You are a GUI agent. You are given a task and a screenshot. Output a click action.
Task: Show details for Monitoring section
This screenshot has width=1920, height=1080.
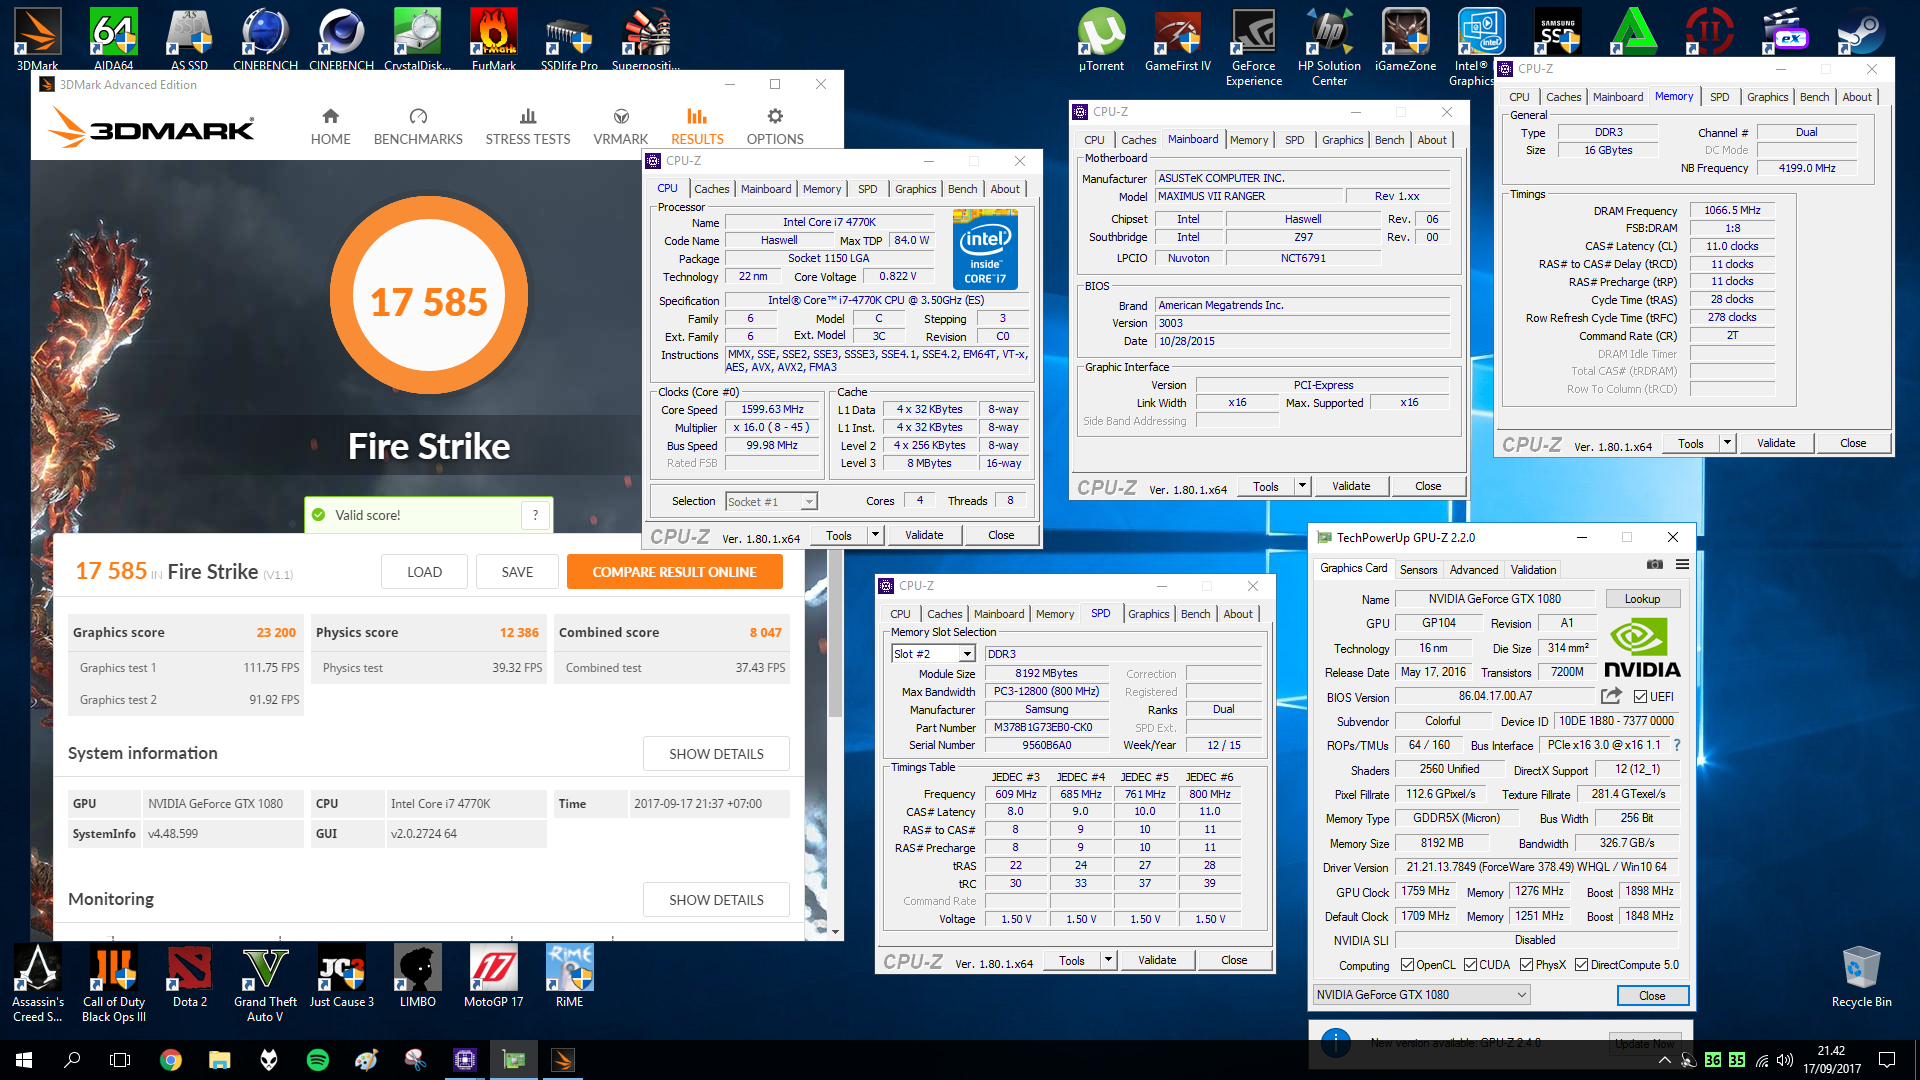[716, 900]
